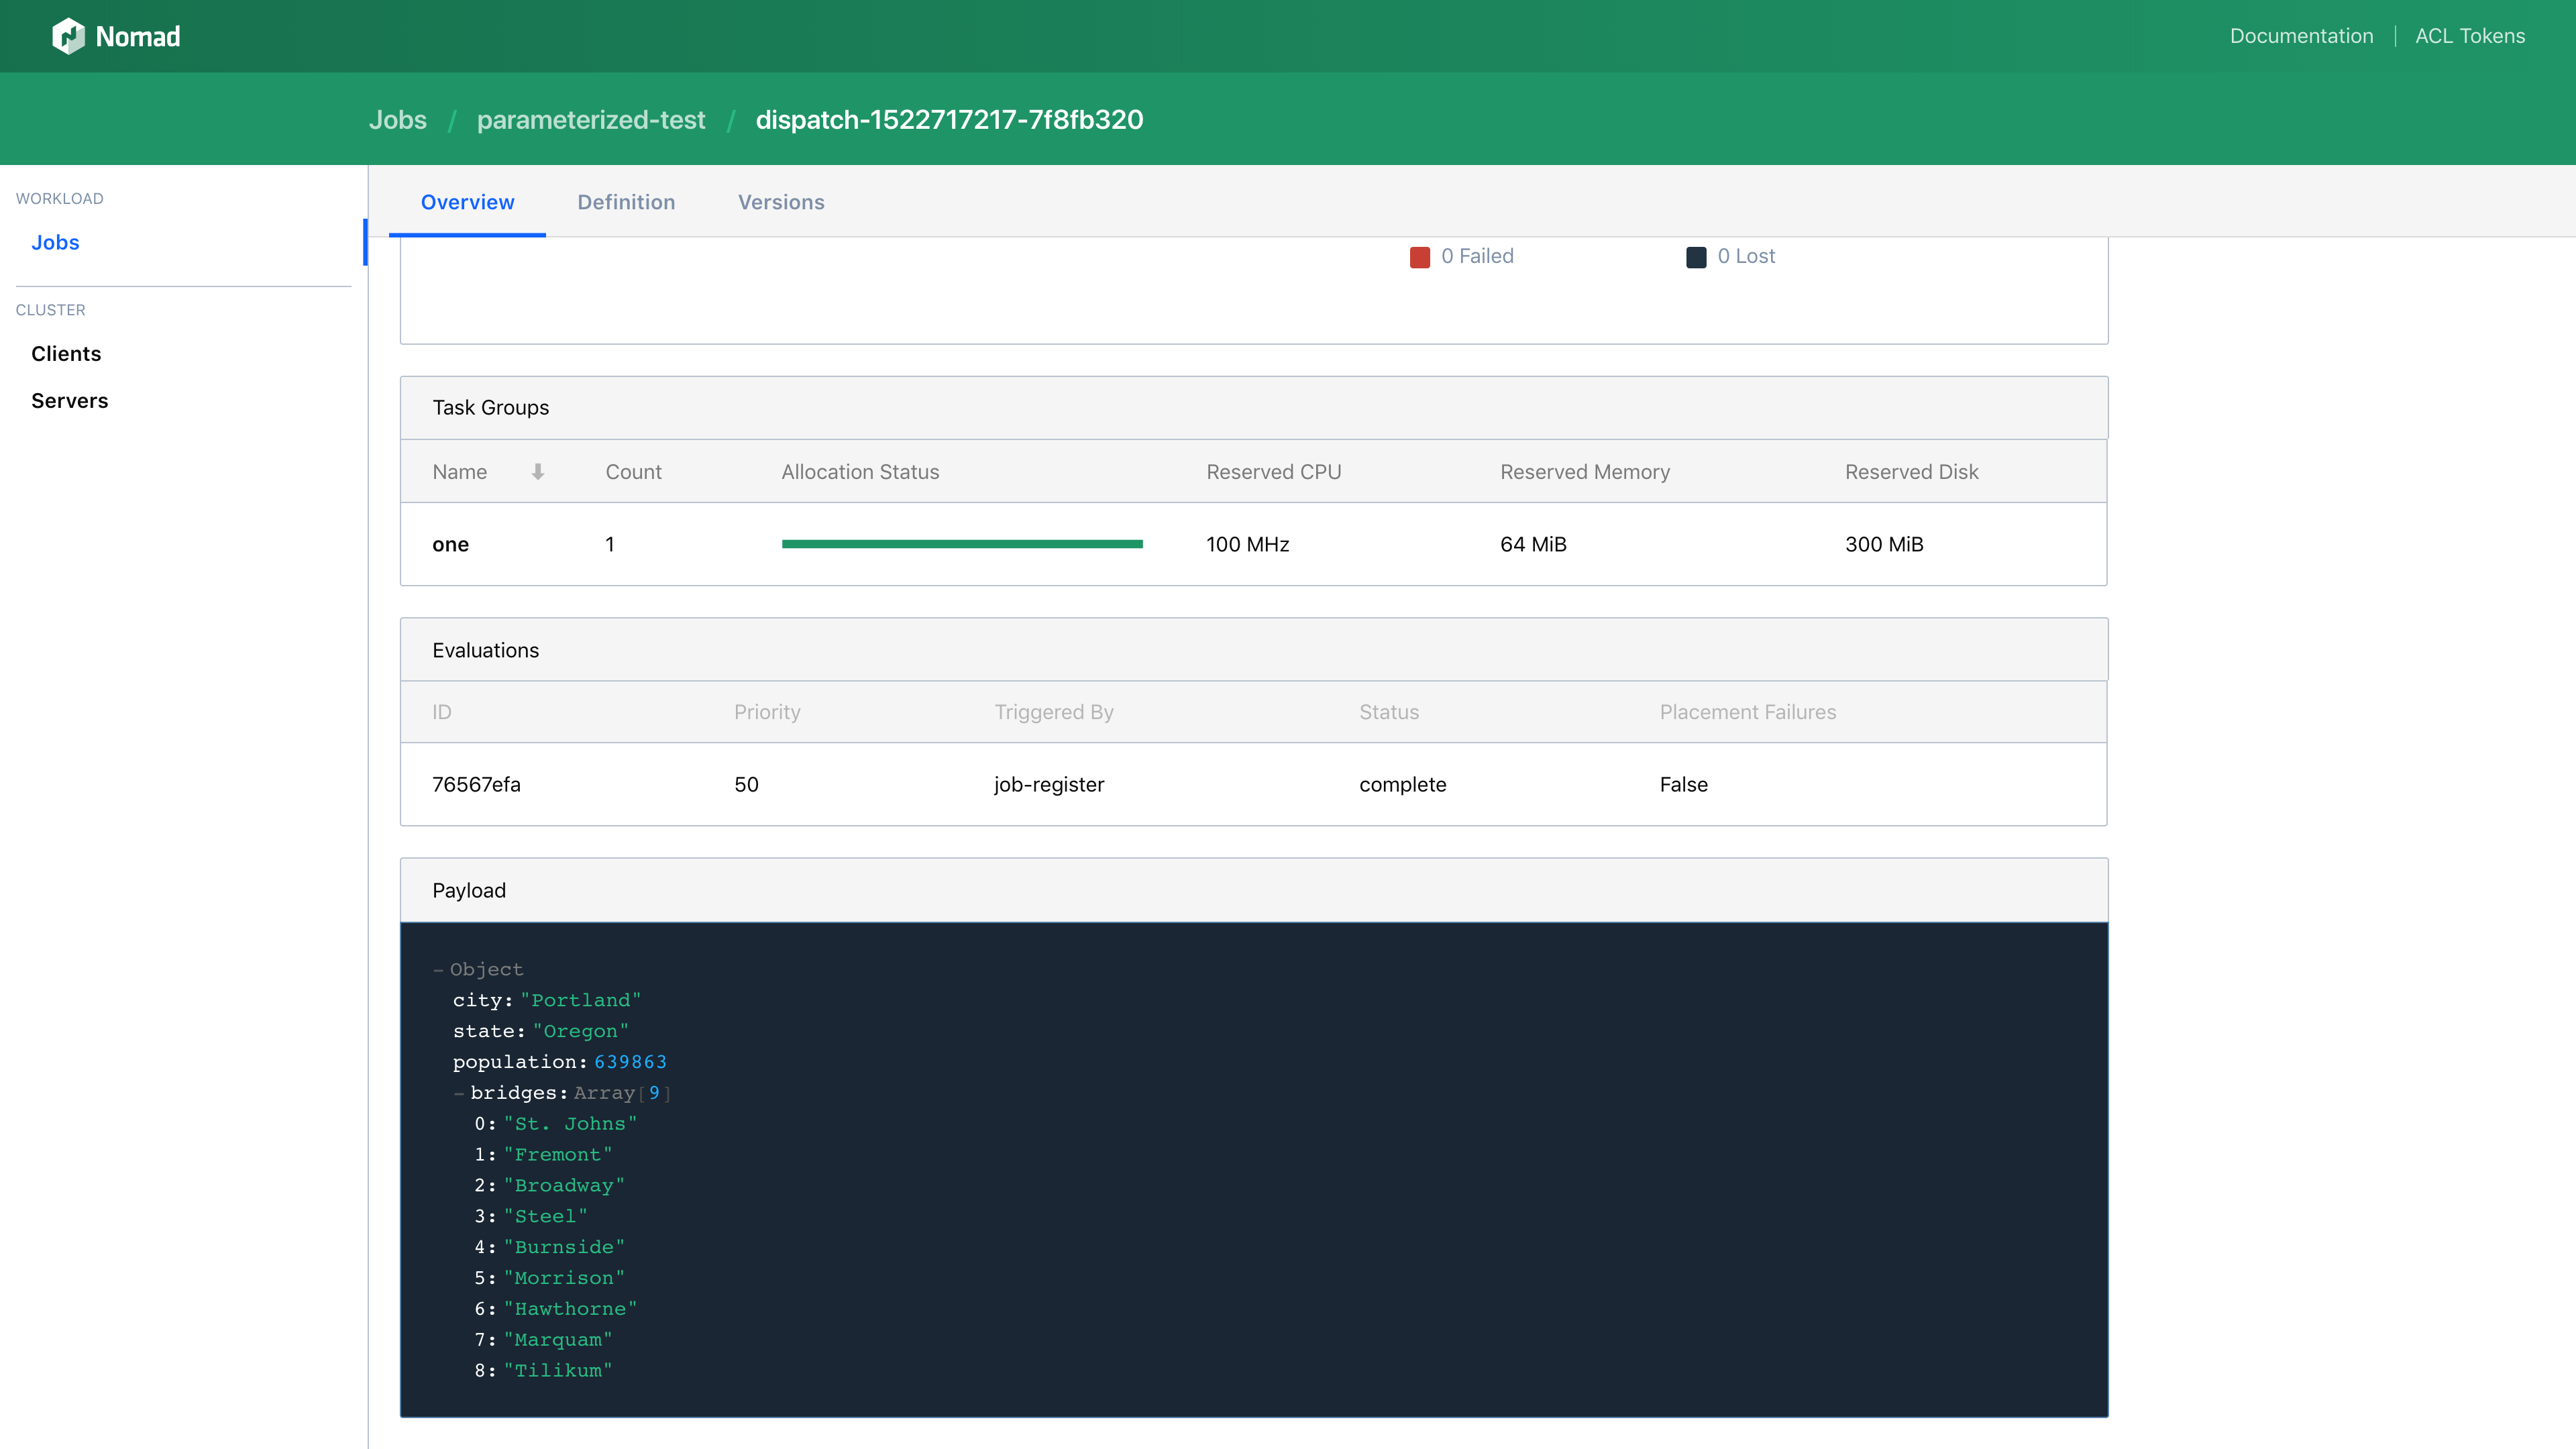
Task: Select the '100 MHz' cell
Action: point(1247,544)
